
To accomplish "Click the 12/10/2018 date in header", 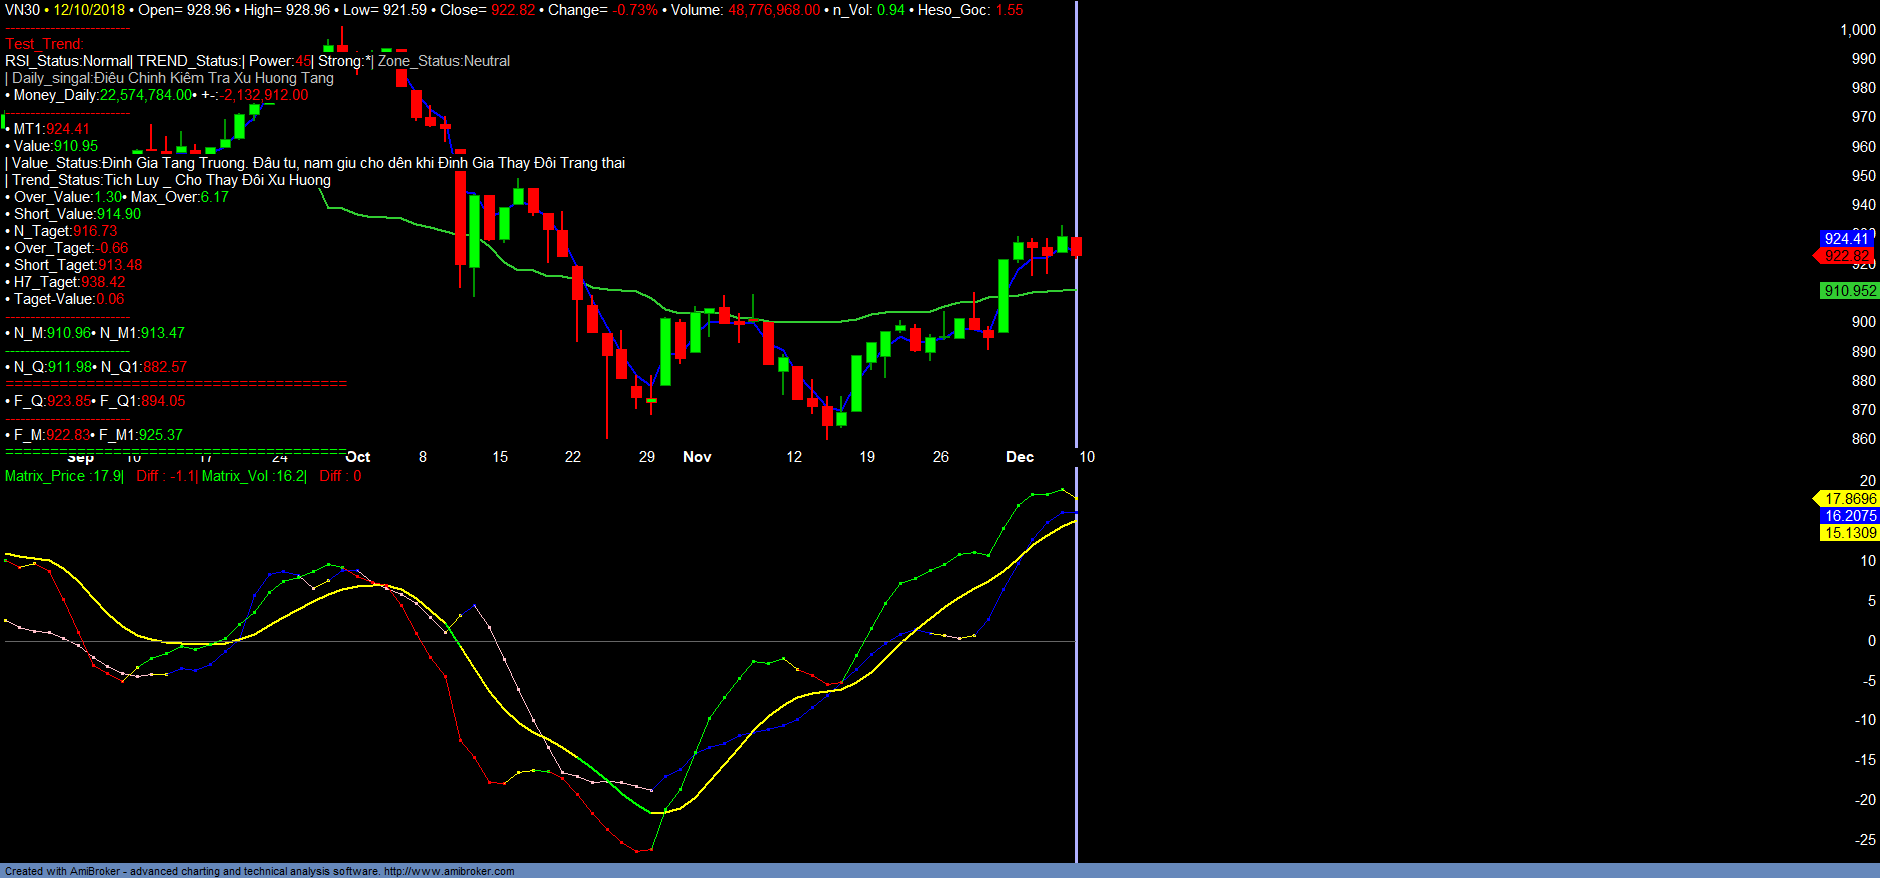I will click(x=89, y=10).
